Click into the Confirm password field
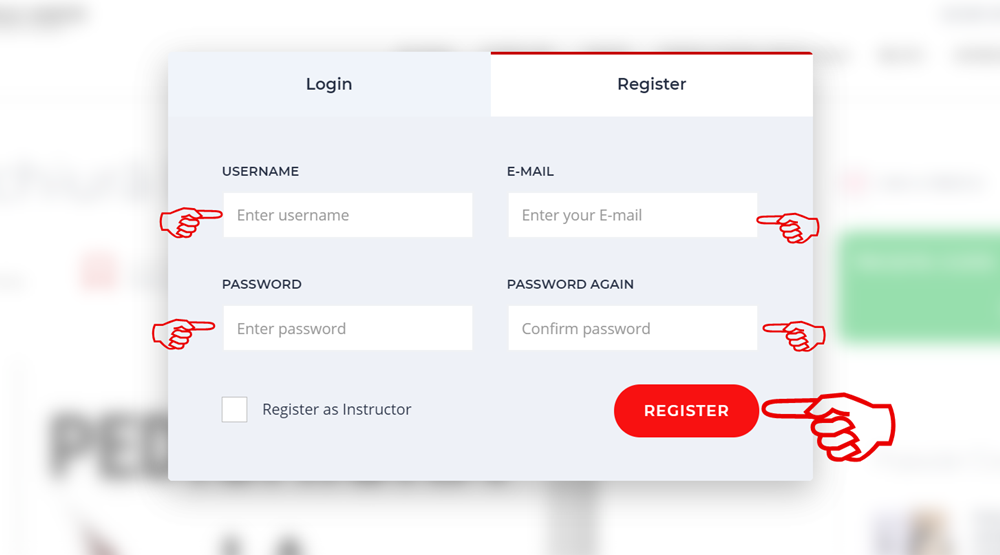1000x555 pixels. point(633,328)
